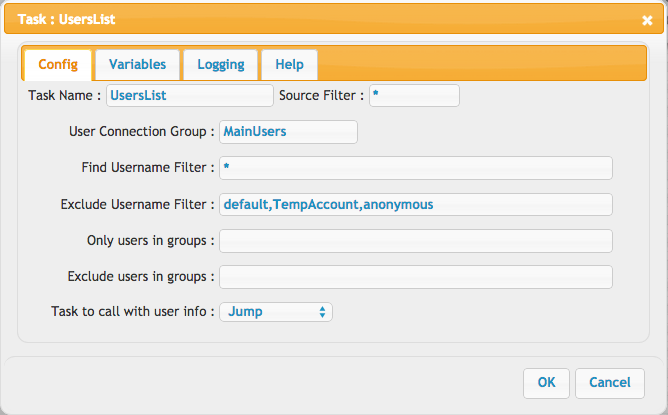
Task: Open the Variables tab
Action: (137, 65)
